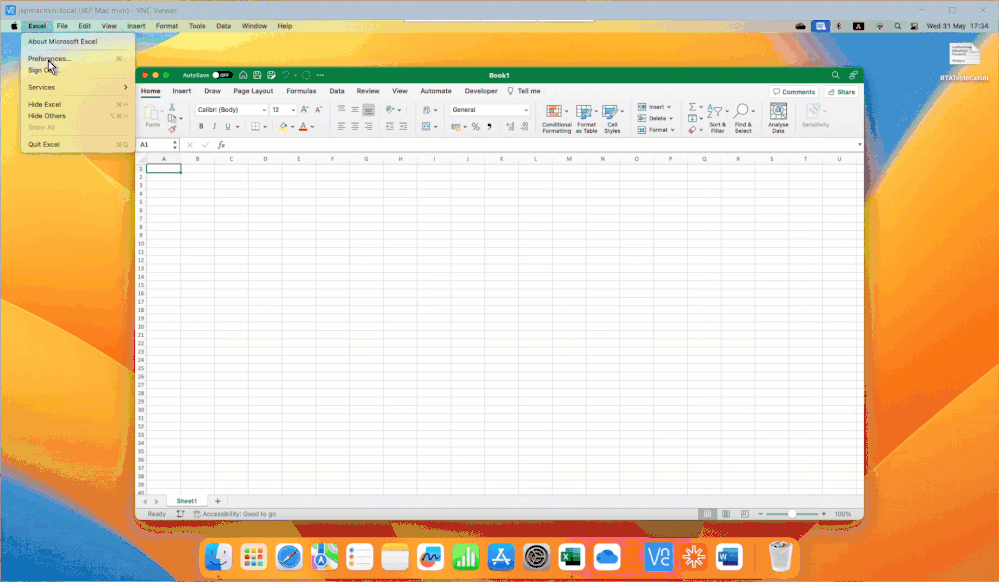
Task: Open the Services submenu
Action: click(x=77, y=87)
